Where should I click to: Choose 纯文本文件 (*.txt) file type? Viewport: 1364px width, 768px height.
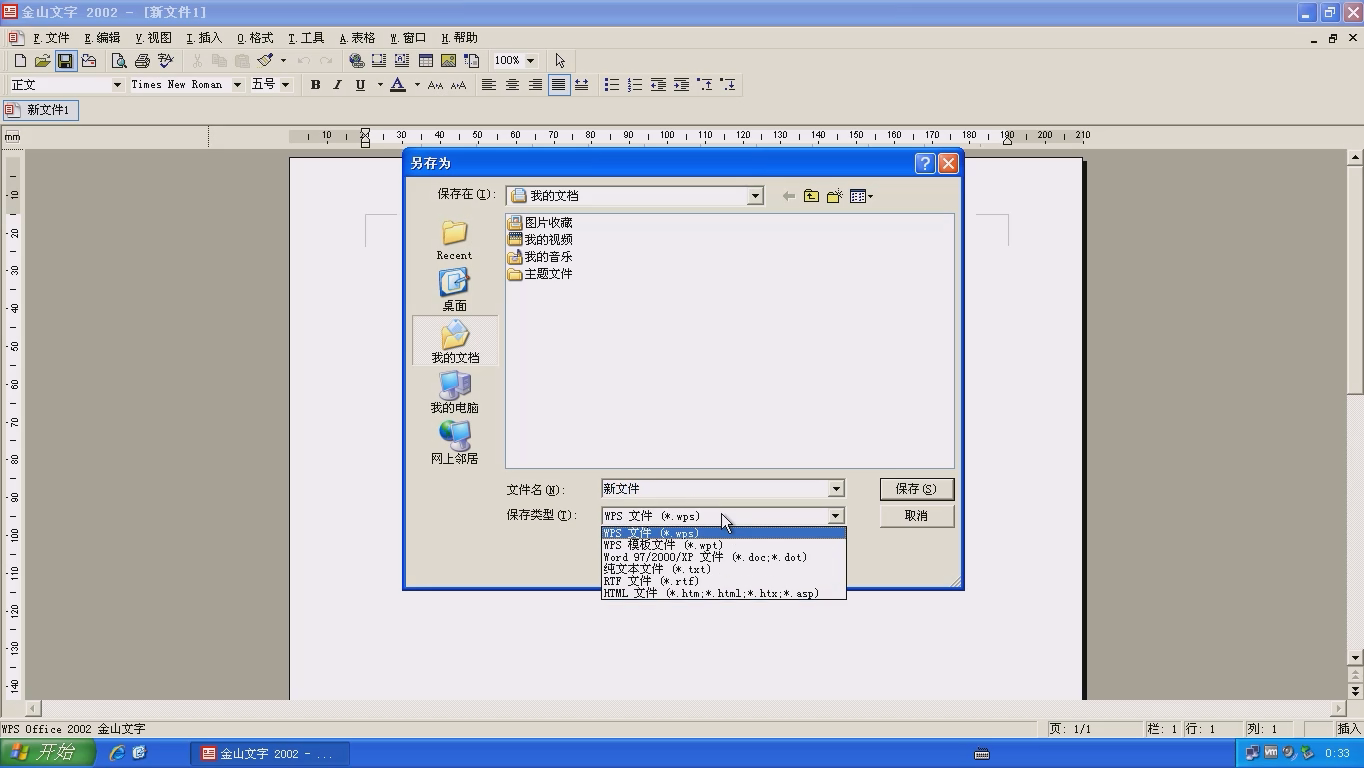[x=723, y=569]
